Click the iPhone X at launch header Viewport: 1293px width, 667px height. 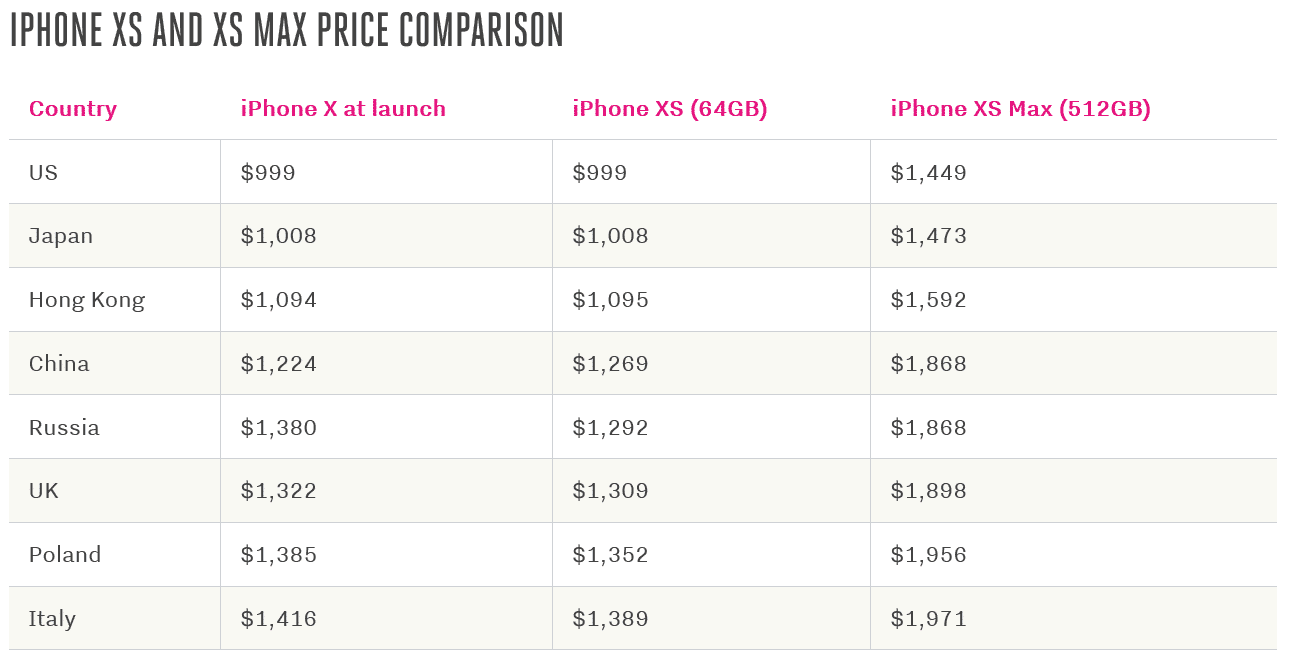[x=343, y=109]
